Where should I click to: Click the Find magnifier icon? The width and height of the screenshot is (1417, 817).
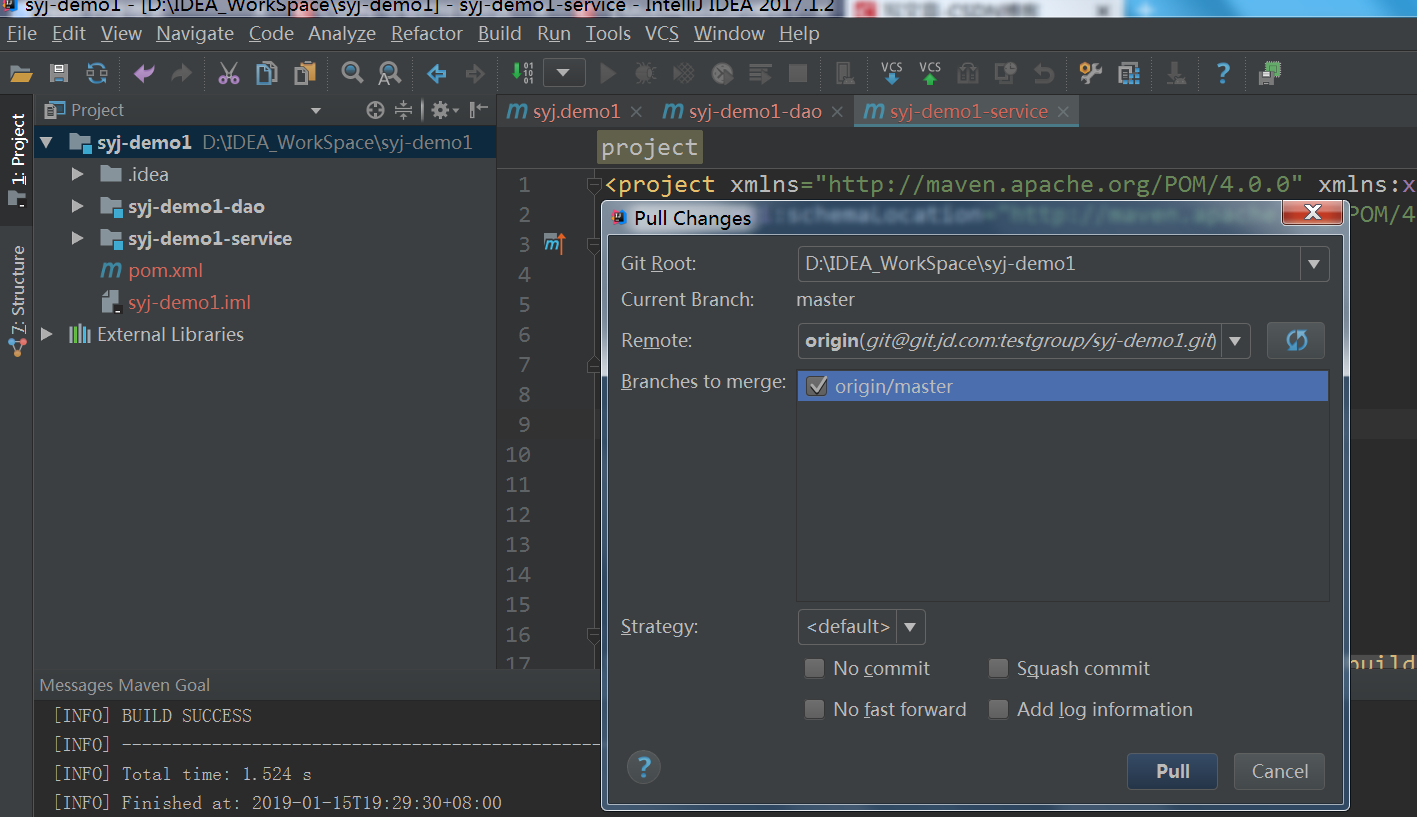[x=352, y=73]
